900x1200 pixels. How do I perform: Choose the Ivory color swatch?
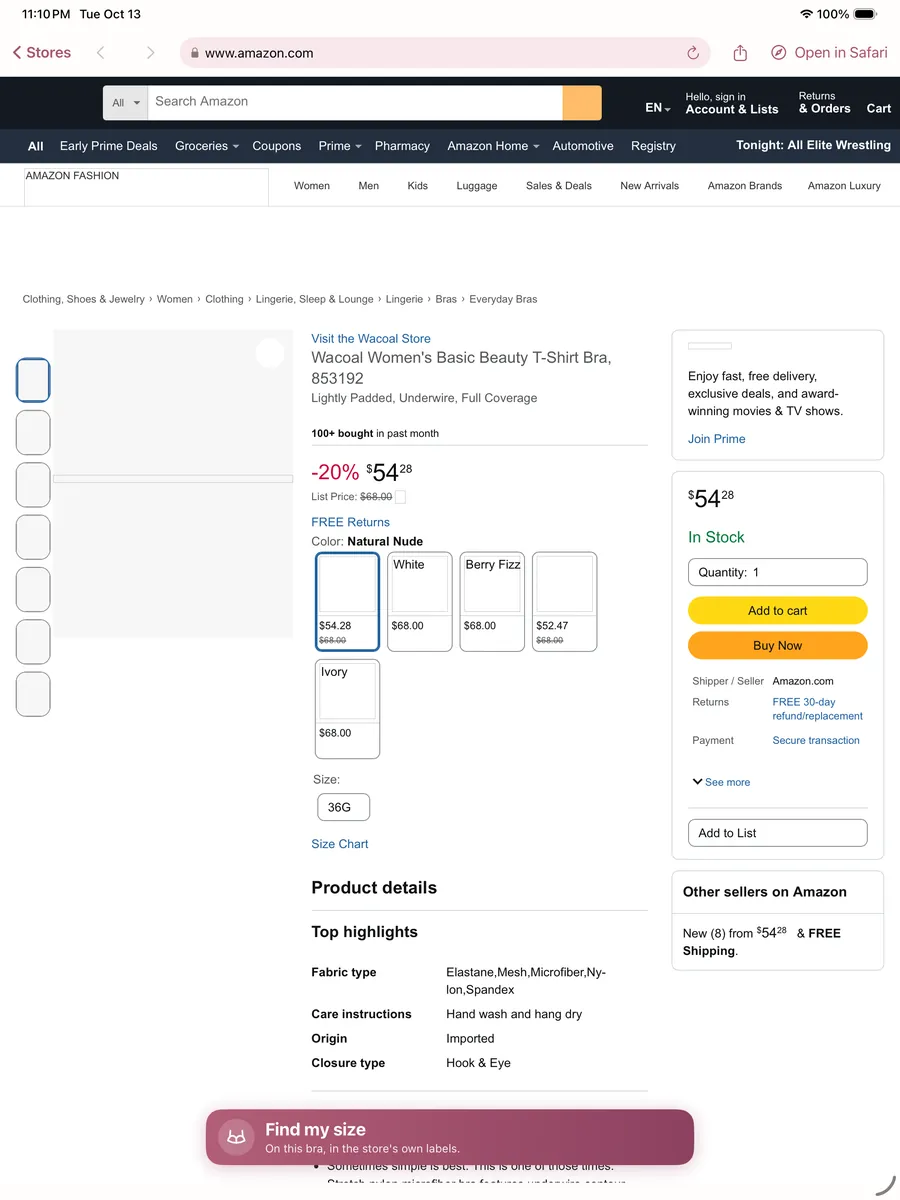pos(348,709)
